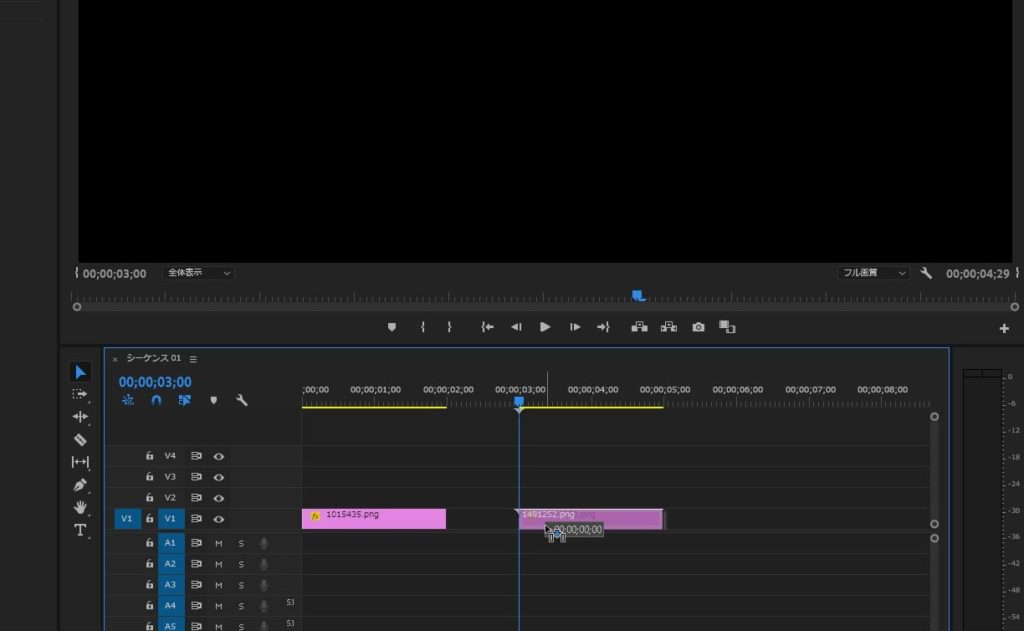Toggle lock on track V3
1024x631 pixels.
tap(149, 477)
